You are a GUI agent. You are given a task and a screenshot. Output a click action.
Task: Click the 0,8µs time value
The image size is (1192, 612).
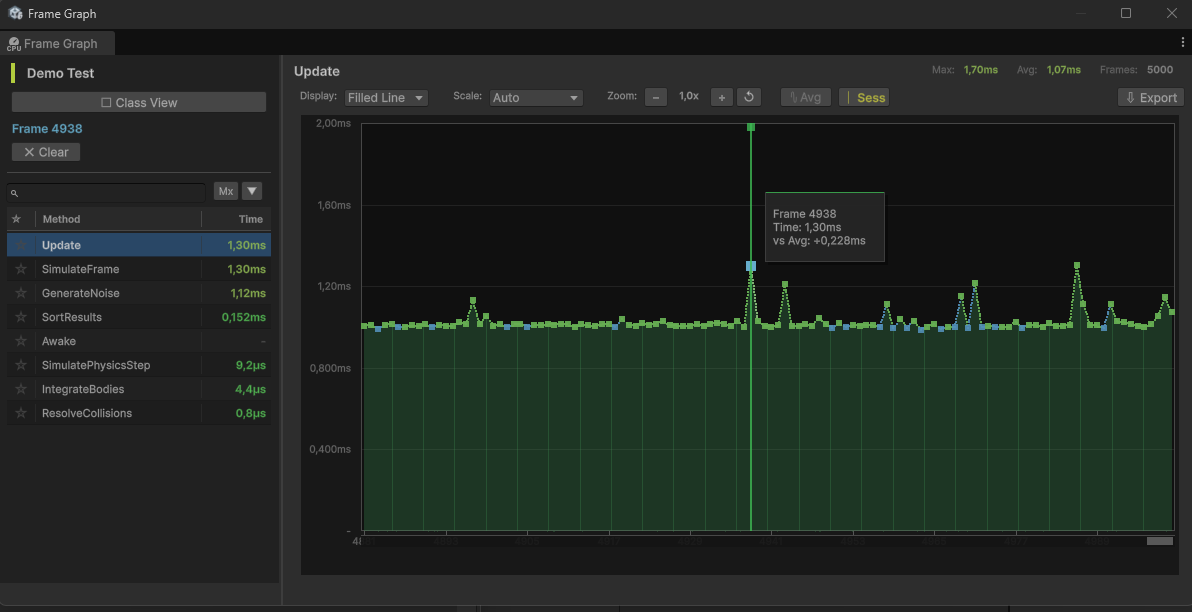(250, 413)
